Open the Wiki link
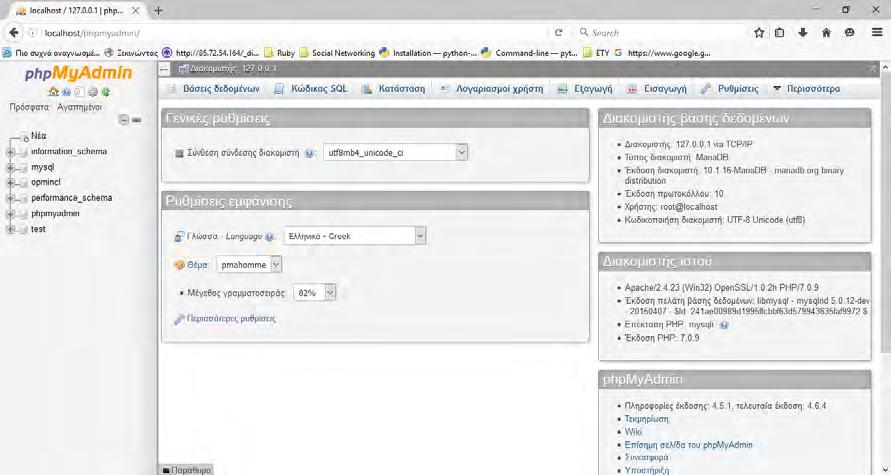Image resolution: width=891 pixels, height=475 pixels. (x=633, y=432)
